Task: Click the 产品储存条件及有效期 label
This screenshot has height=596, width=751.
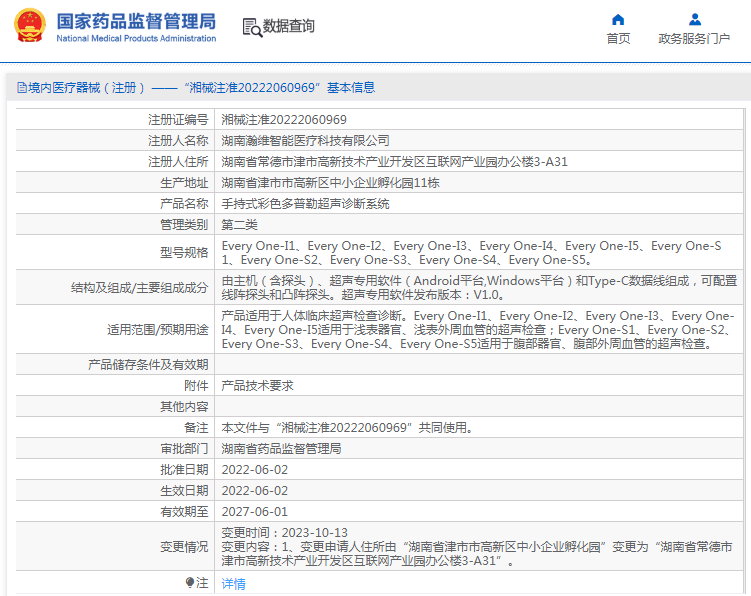Action: click(x=148, y=365)
